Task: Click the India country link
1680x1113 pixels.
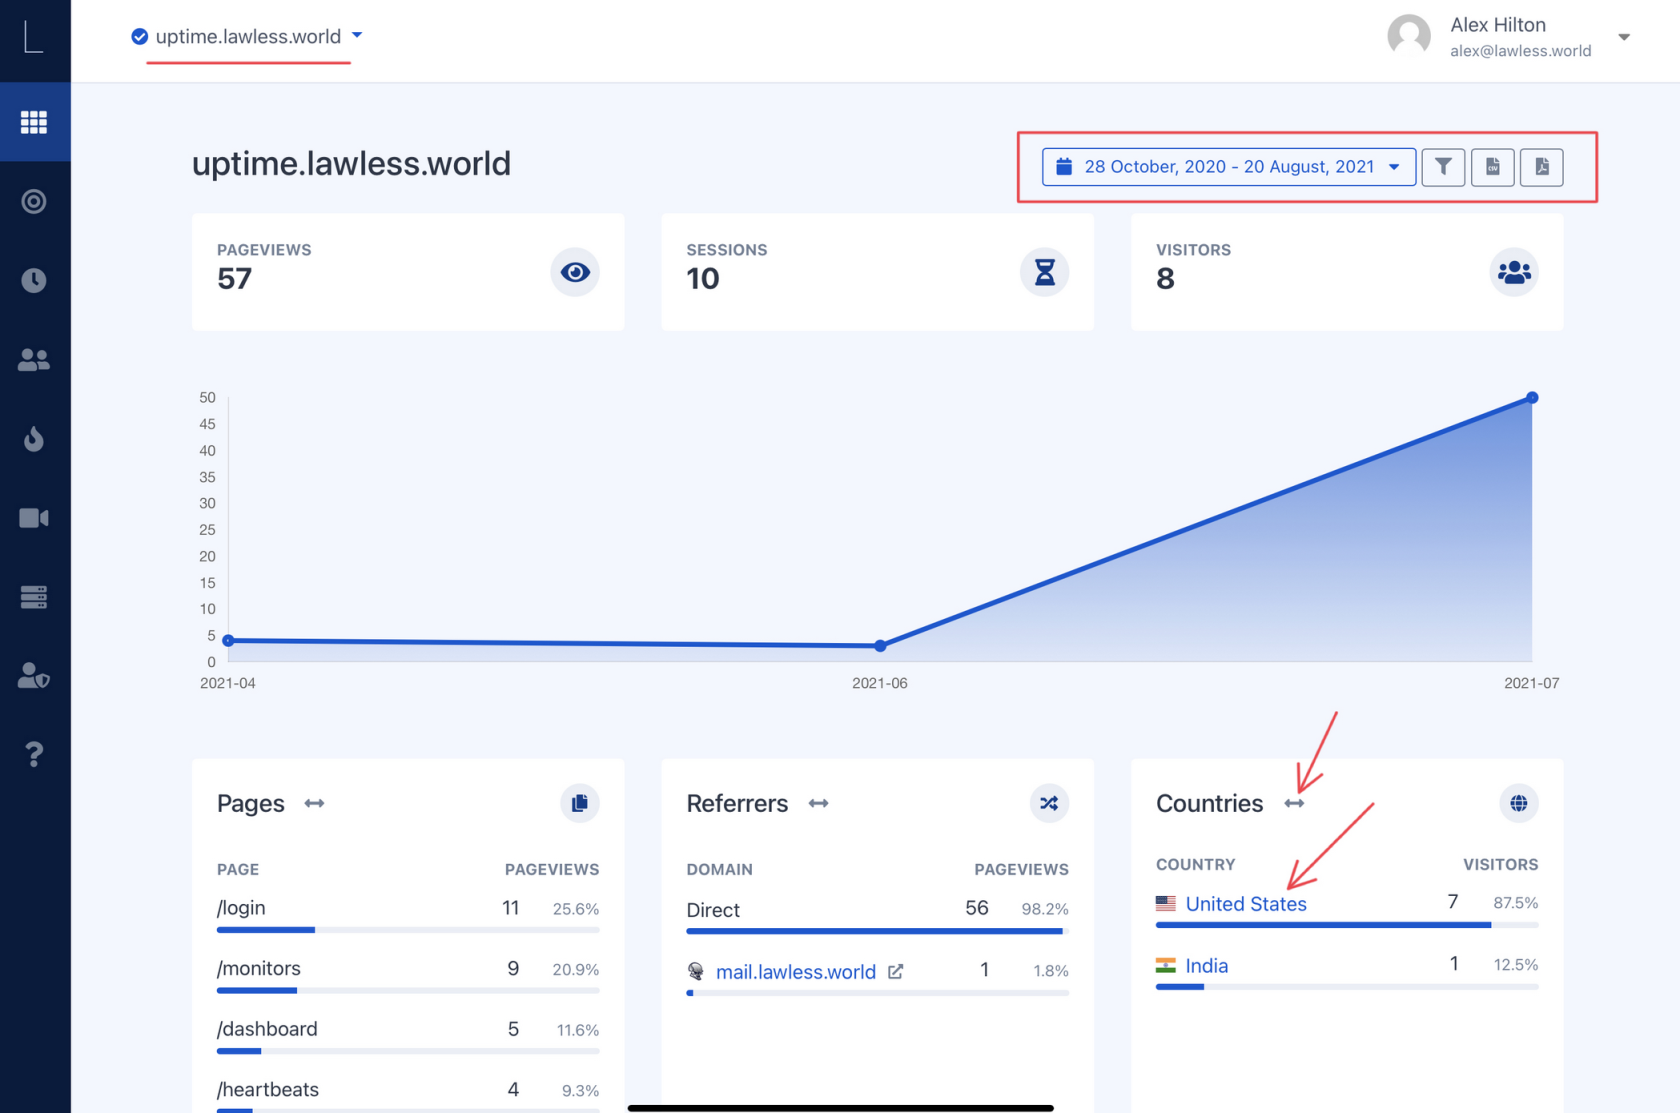Action: coord(1206,966)
